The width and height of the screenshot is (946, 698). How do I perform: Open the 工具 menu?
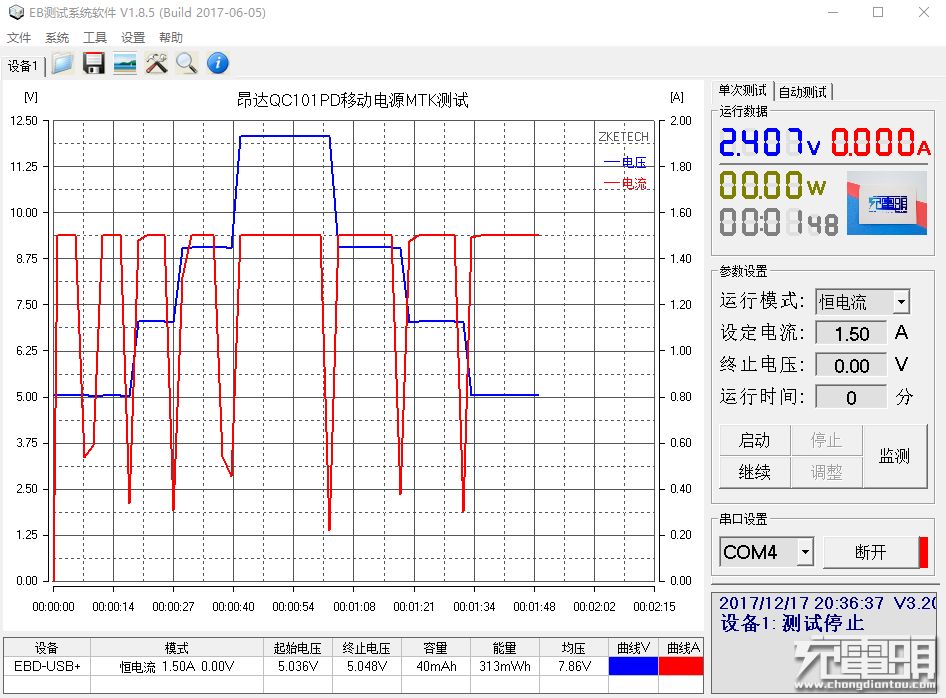[x=95, y=37]
